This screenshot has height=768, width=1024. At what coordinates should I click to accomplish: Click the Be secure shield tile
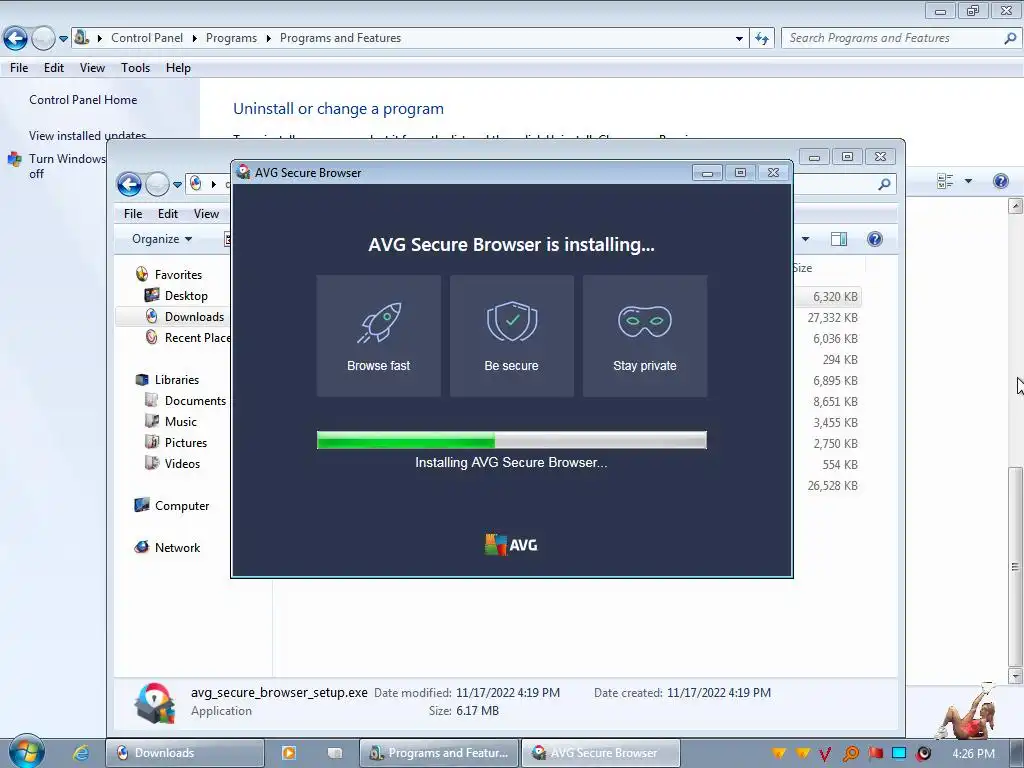tap(511, 336)
